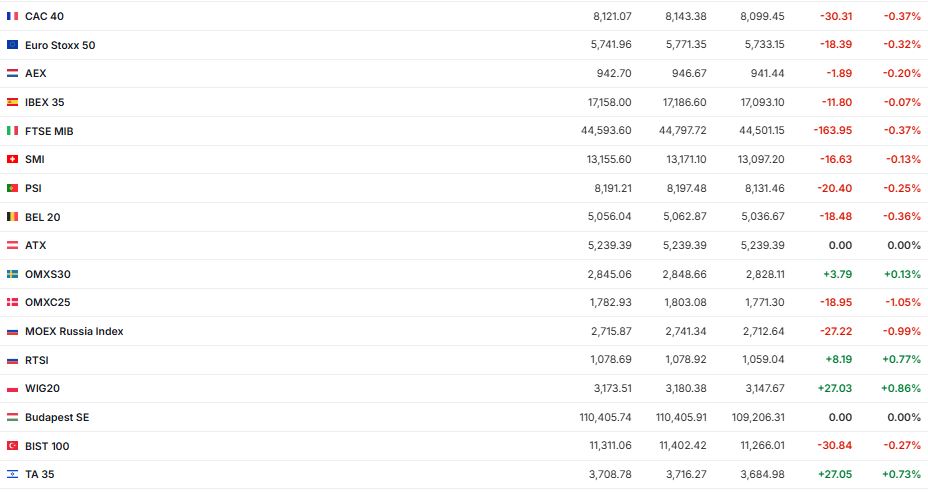Click the Italian flag beside FTSE MIB
Viewport: 928px width, 494px height.
tap(12, 131)
